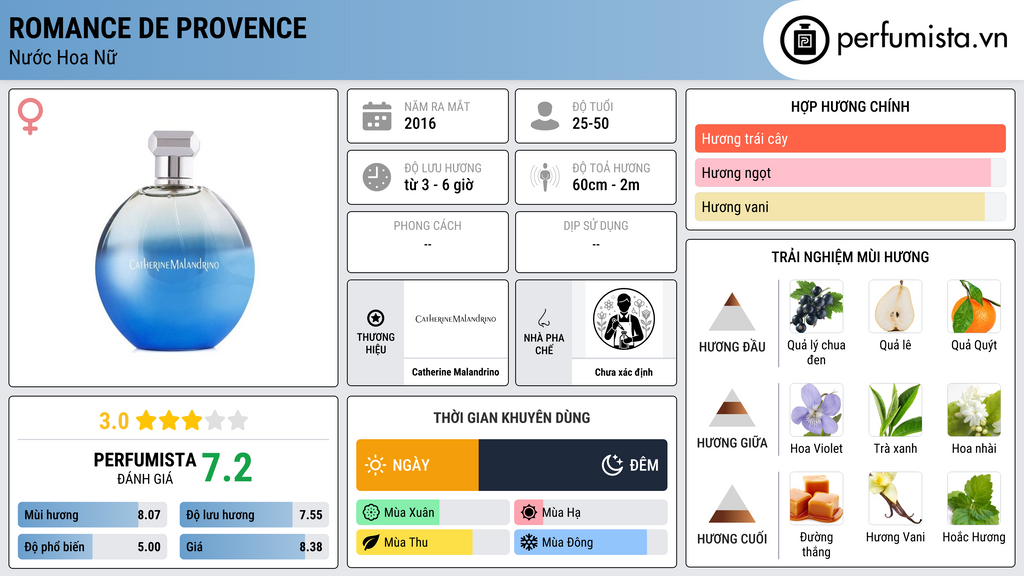1024x576 pixels.
Task: Click the pink female gender symbol
Action: 30,116
